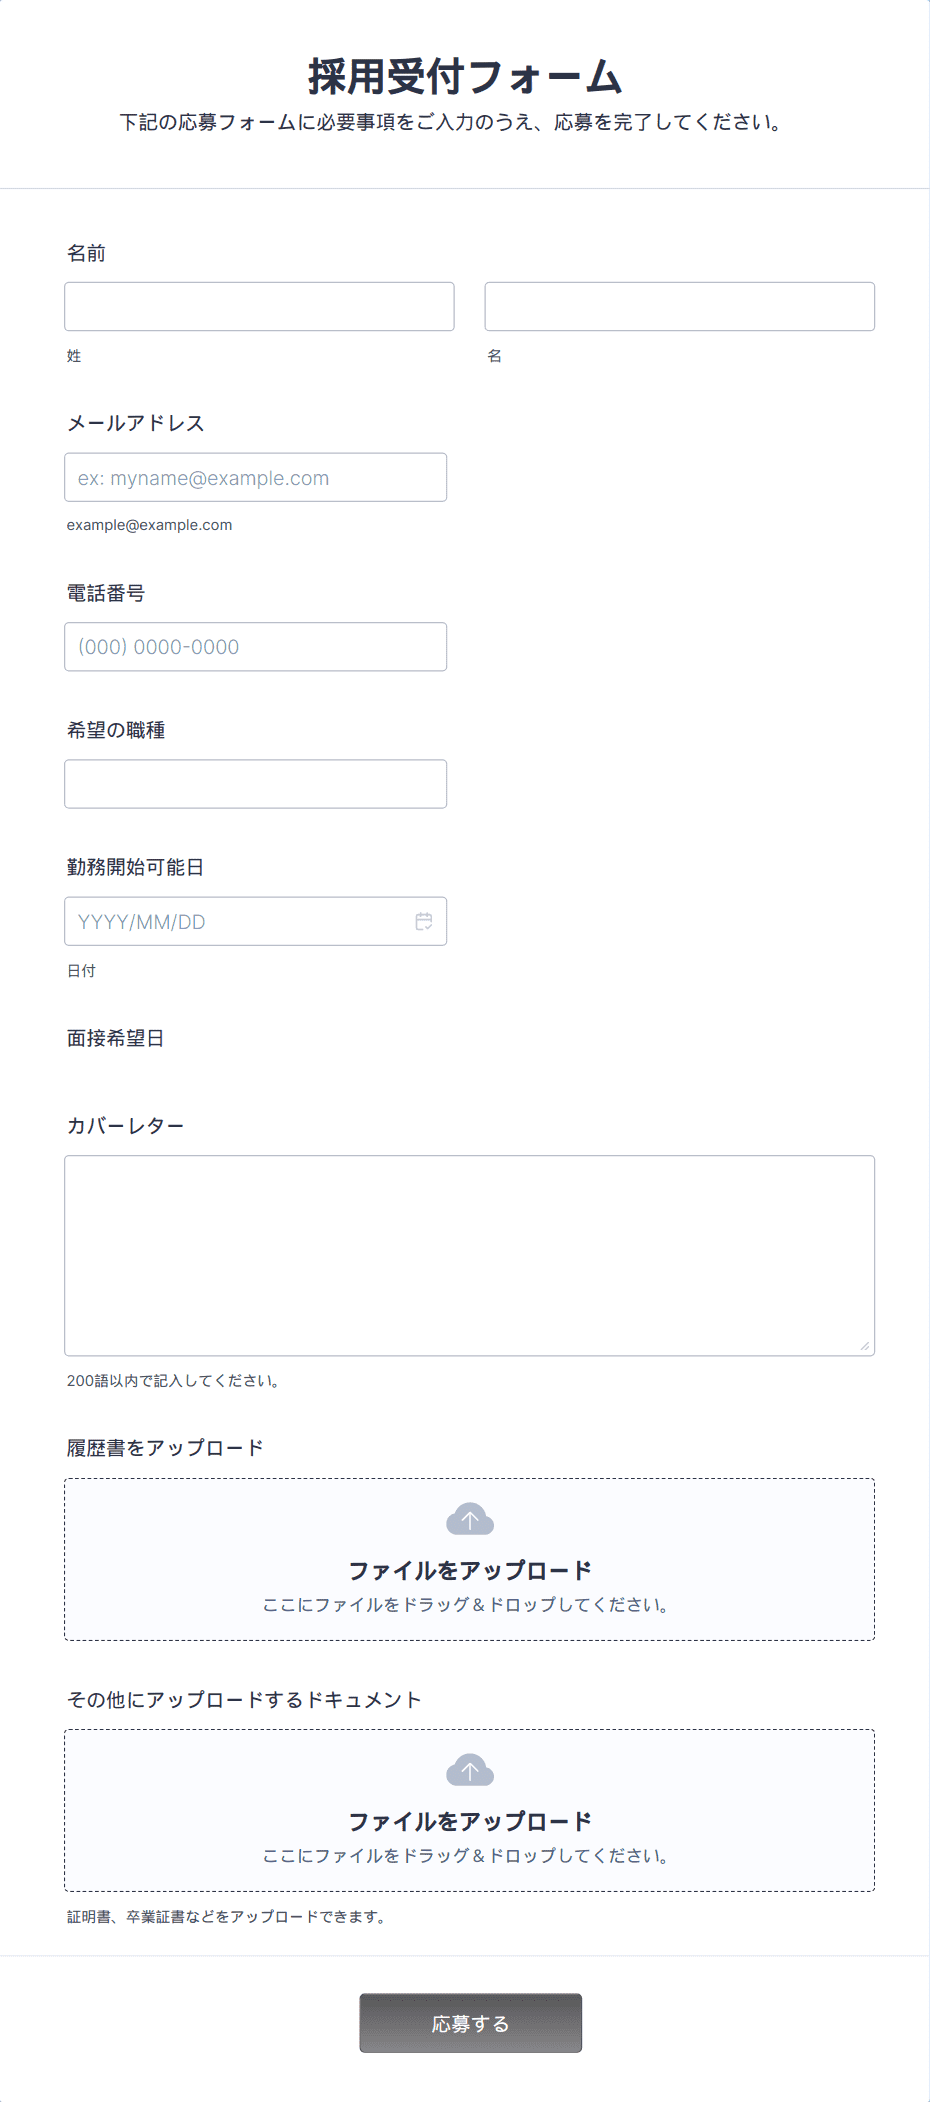Click the 面接希望日 label

[x=115, y=1038]
